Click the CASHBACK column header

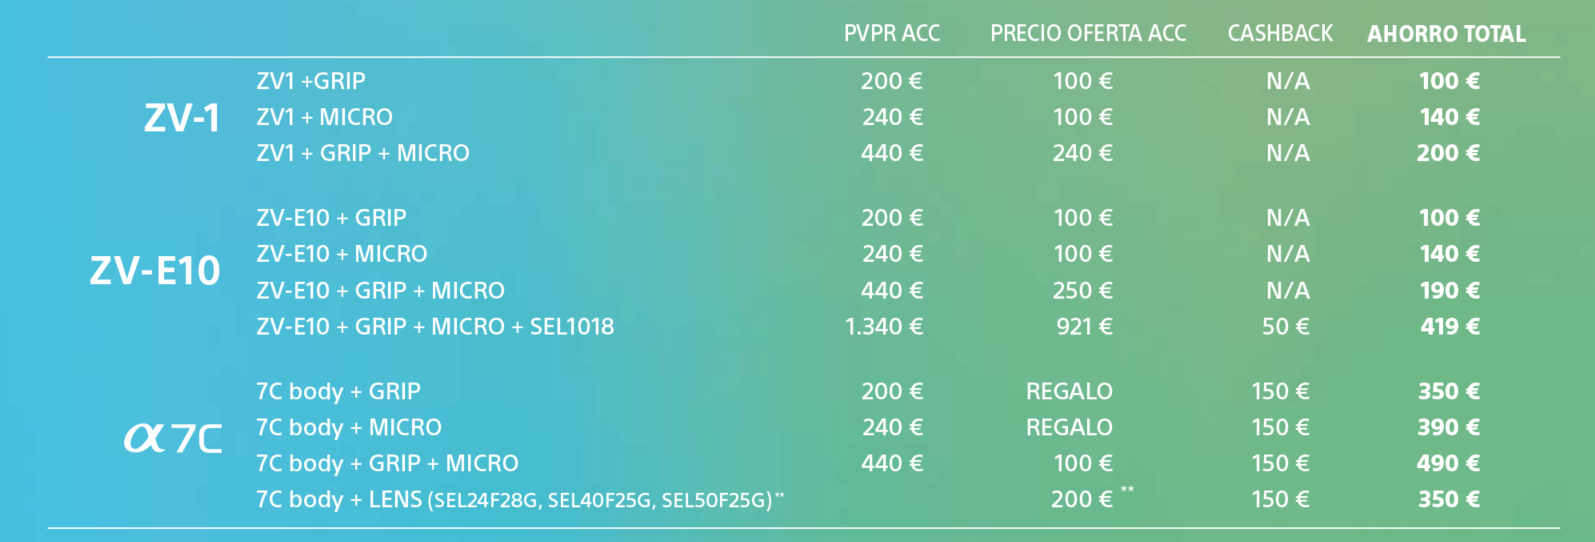tap(1280, 34)
